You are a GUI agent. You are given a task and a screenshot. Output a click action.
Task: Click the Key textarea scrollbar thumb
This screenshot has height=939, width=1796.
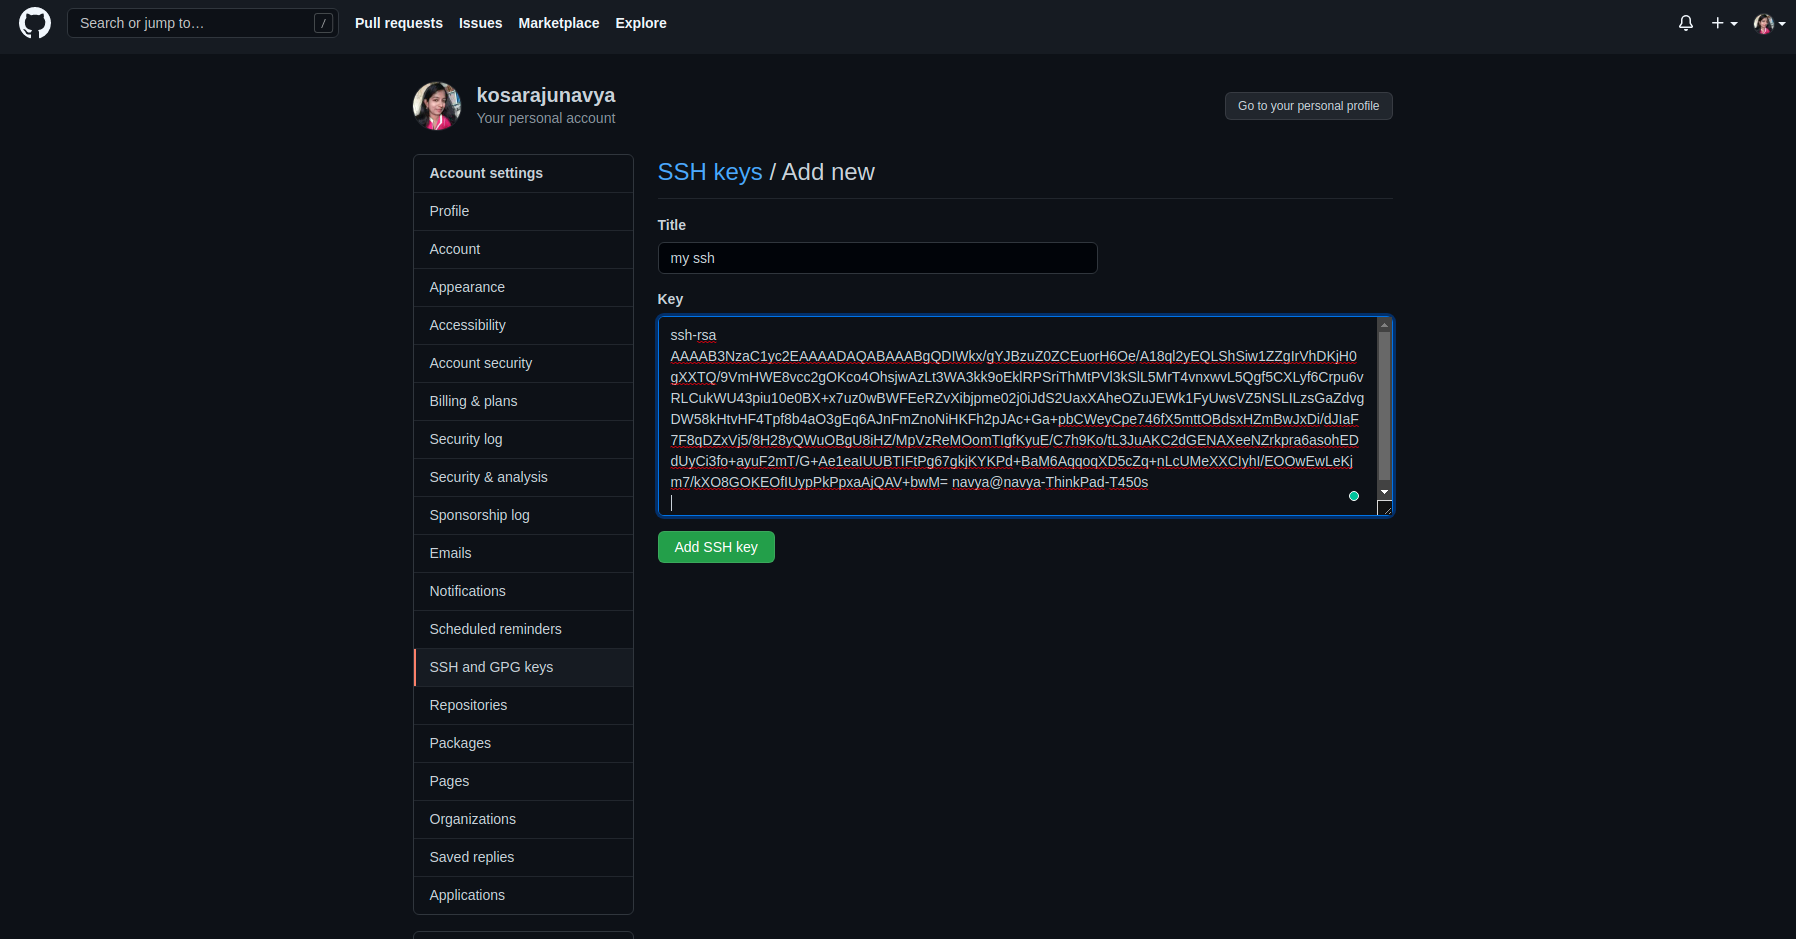[1384, 406]
